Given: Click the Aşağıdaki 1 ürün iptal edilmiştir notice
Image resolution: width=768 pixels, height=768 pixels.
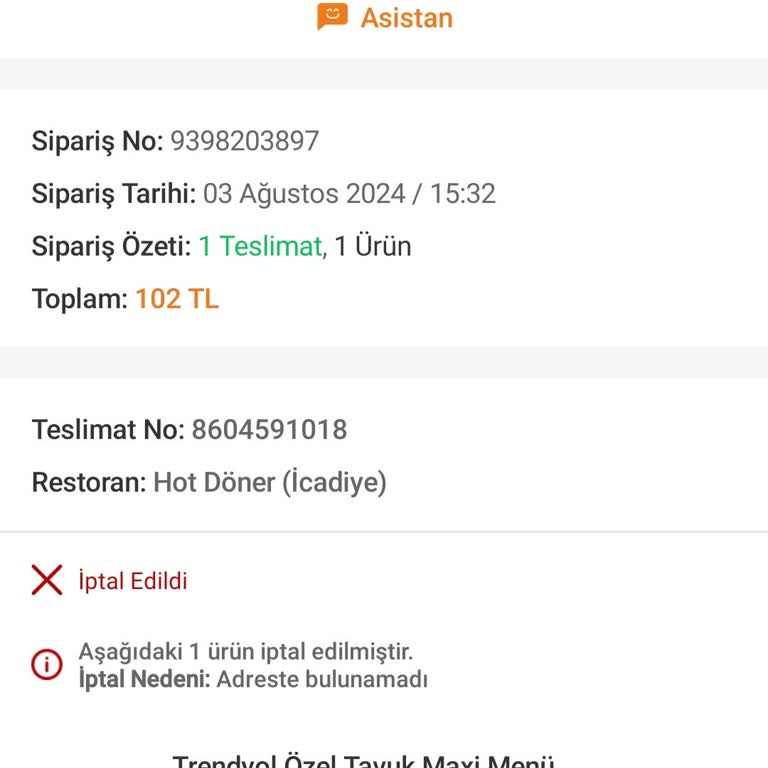Looking at the screenshot, I should (246, 651).
